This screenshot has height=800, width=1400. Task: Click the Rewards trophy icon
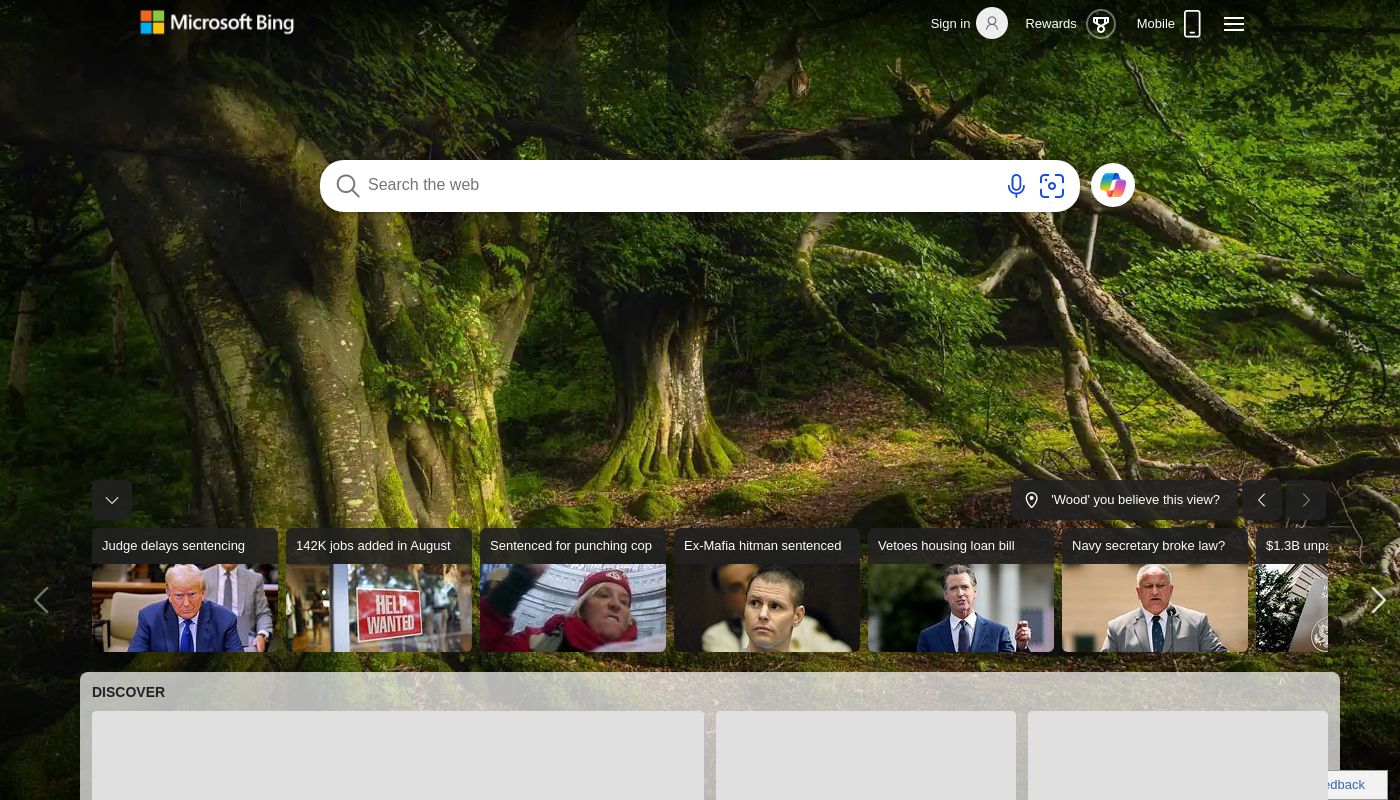point(1100,24)
